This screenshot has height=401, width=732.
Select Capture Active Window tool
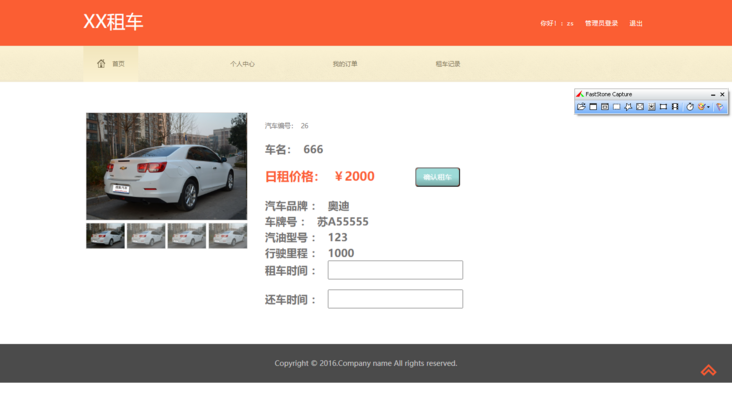[593, 107]
